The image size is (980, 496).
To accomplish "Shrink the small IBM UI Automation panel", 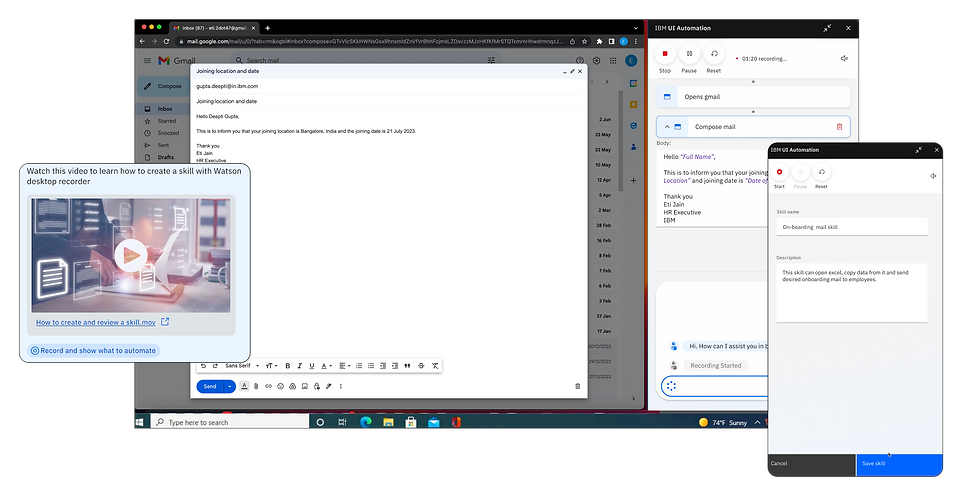I will click(919, 150).
